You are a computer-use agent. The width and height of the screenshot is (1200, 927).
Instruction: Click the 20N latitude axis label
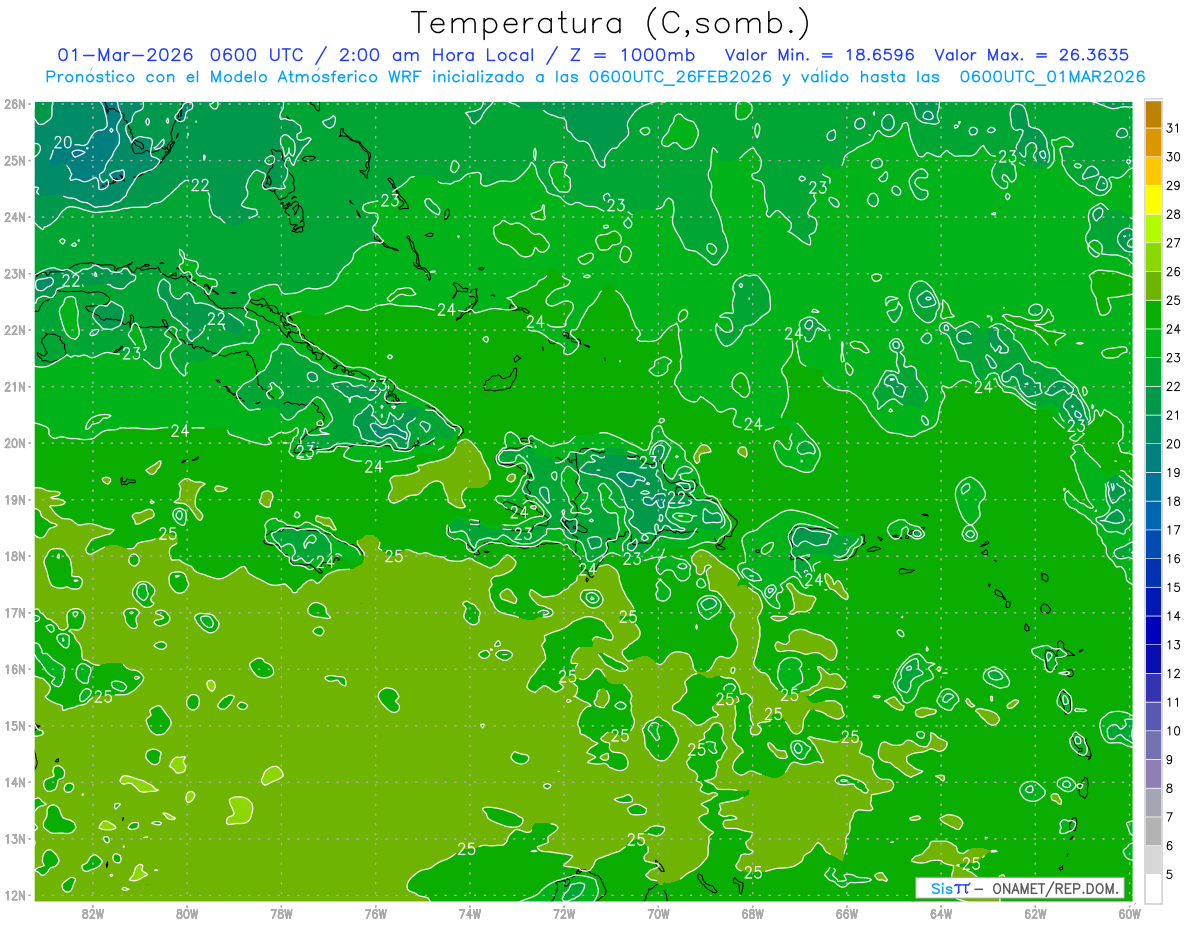14,443
